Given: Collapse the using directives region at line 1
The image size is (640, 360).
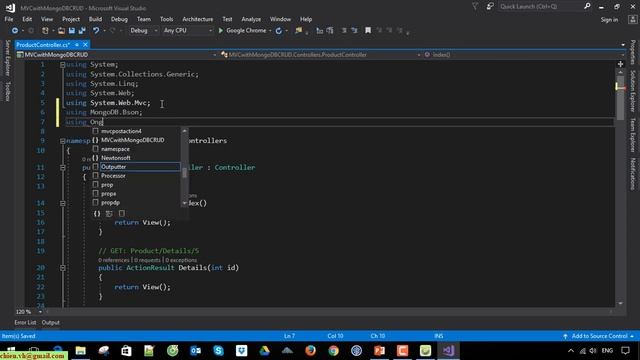Looking at the screenshot, I should (62, 65).
